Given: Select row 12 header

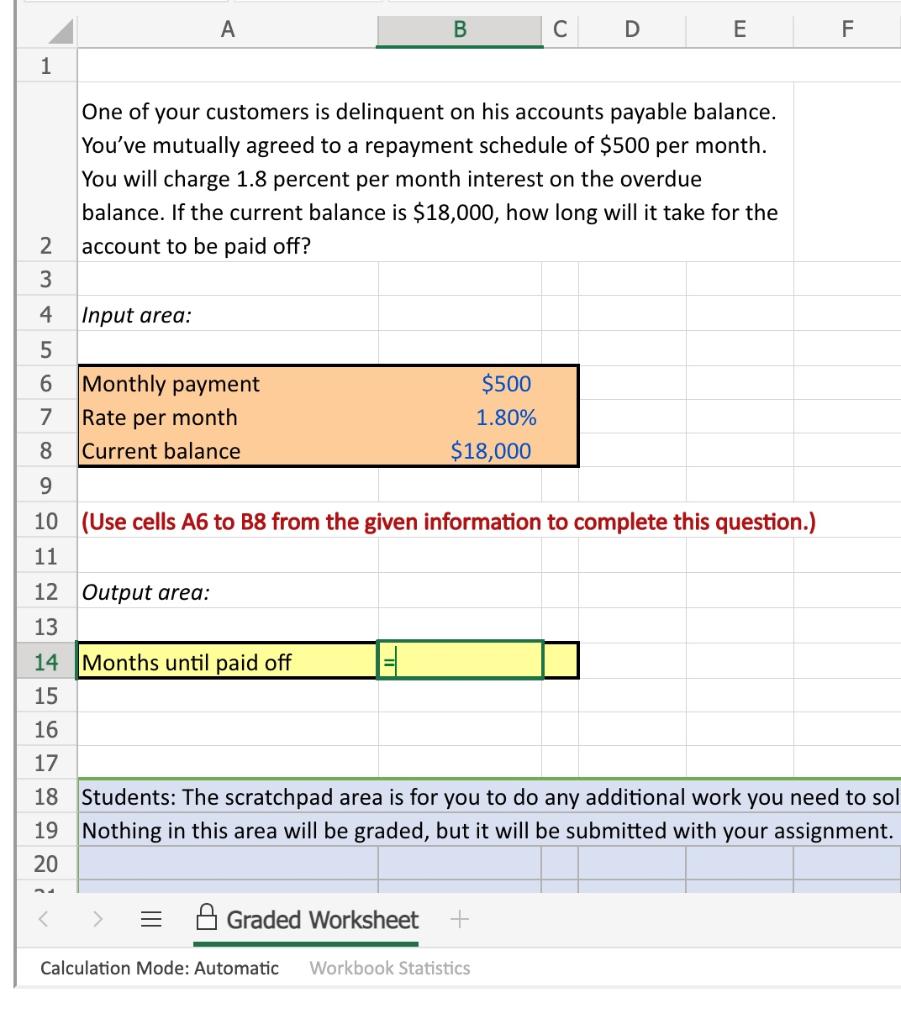Looking at the screenshot, I should (46, 592).
